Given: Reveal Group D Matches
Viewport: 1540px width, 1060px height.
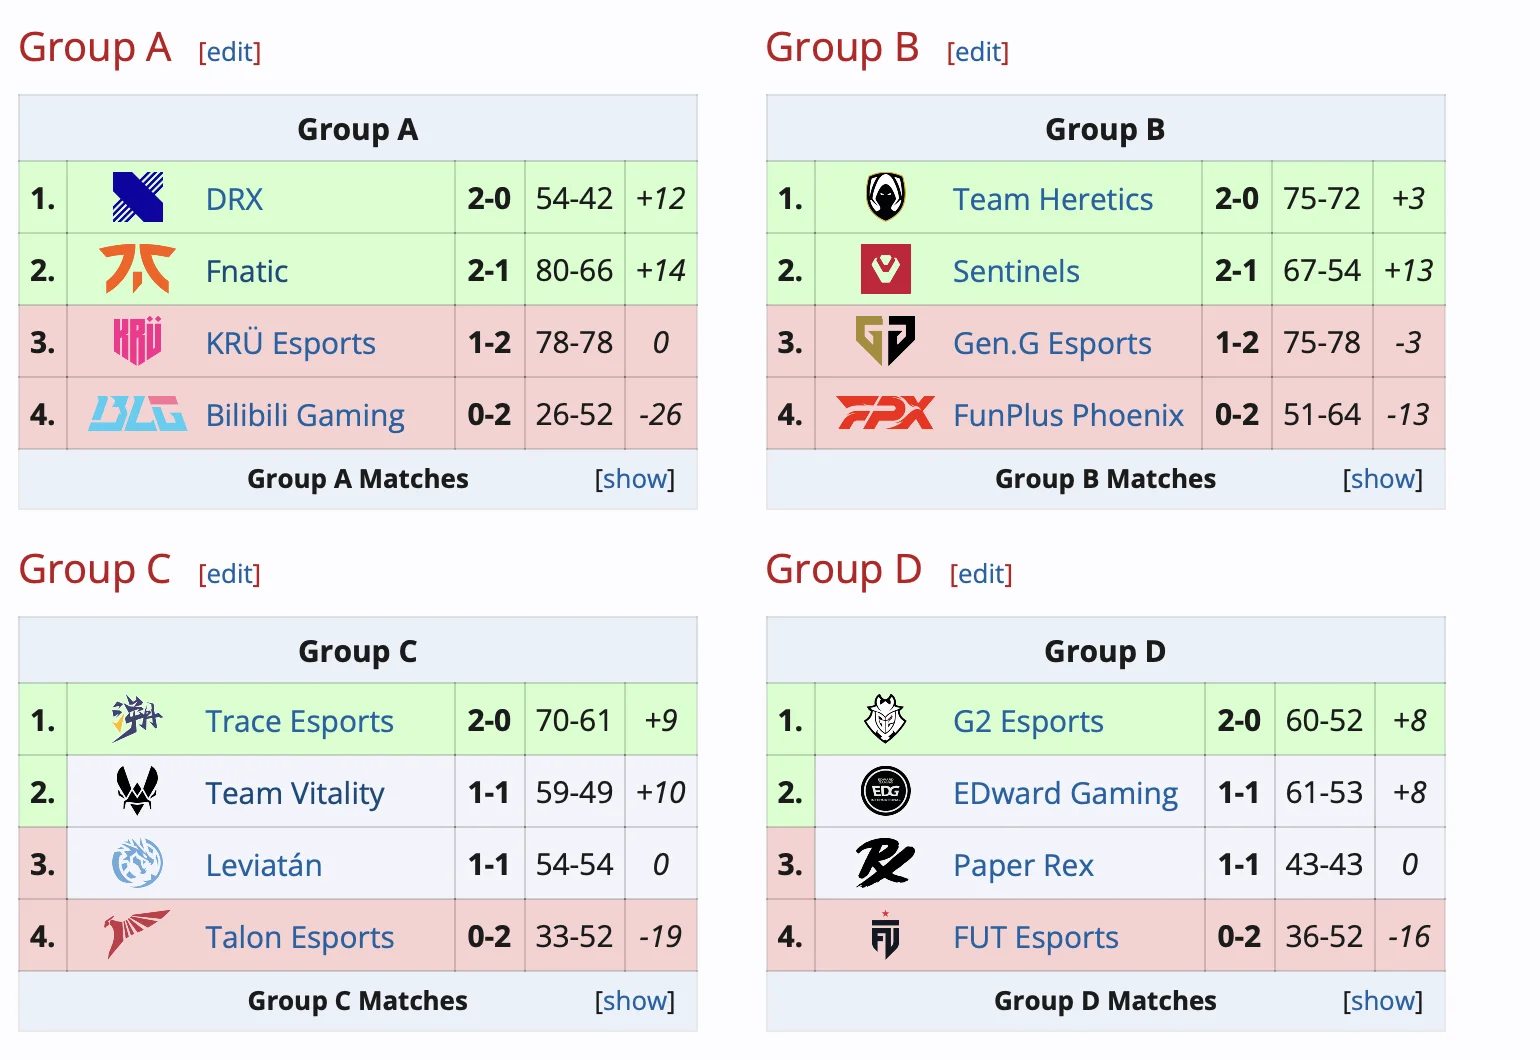Looking at the screenshot, I should (1382, 1001).
